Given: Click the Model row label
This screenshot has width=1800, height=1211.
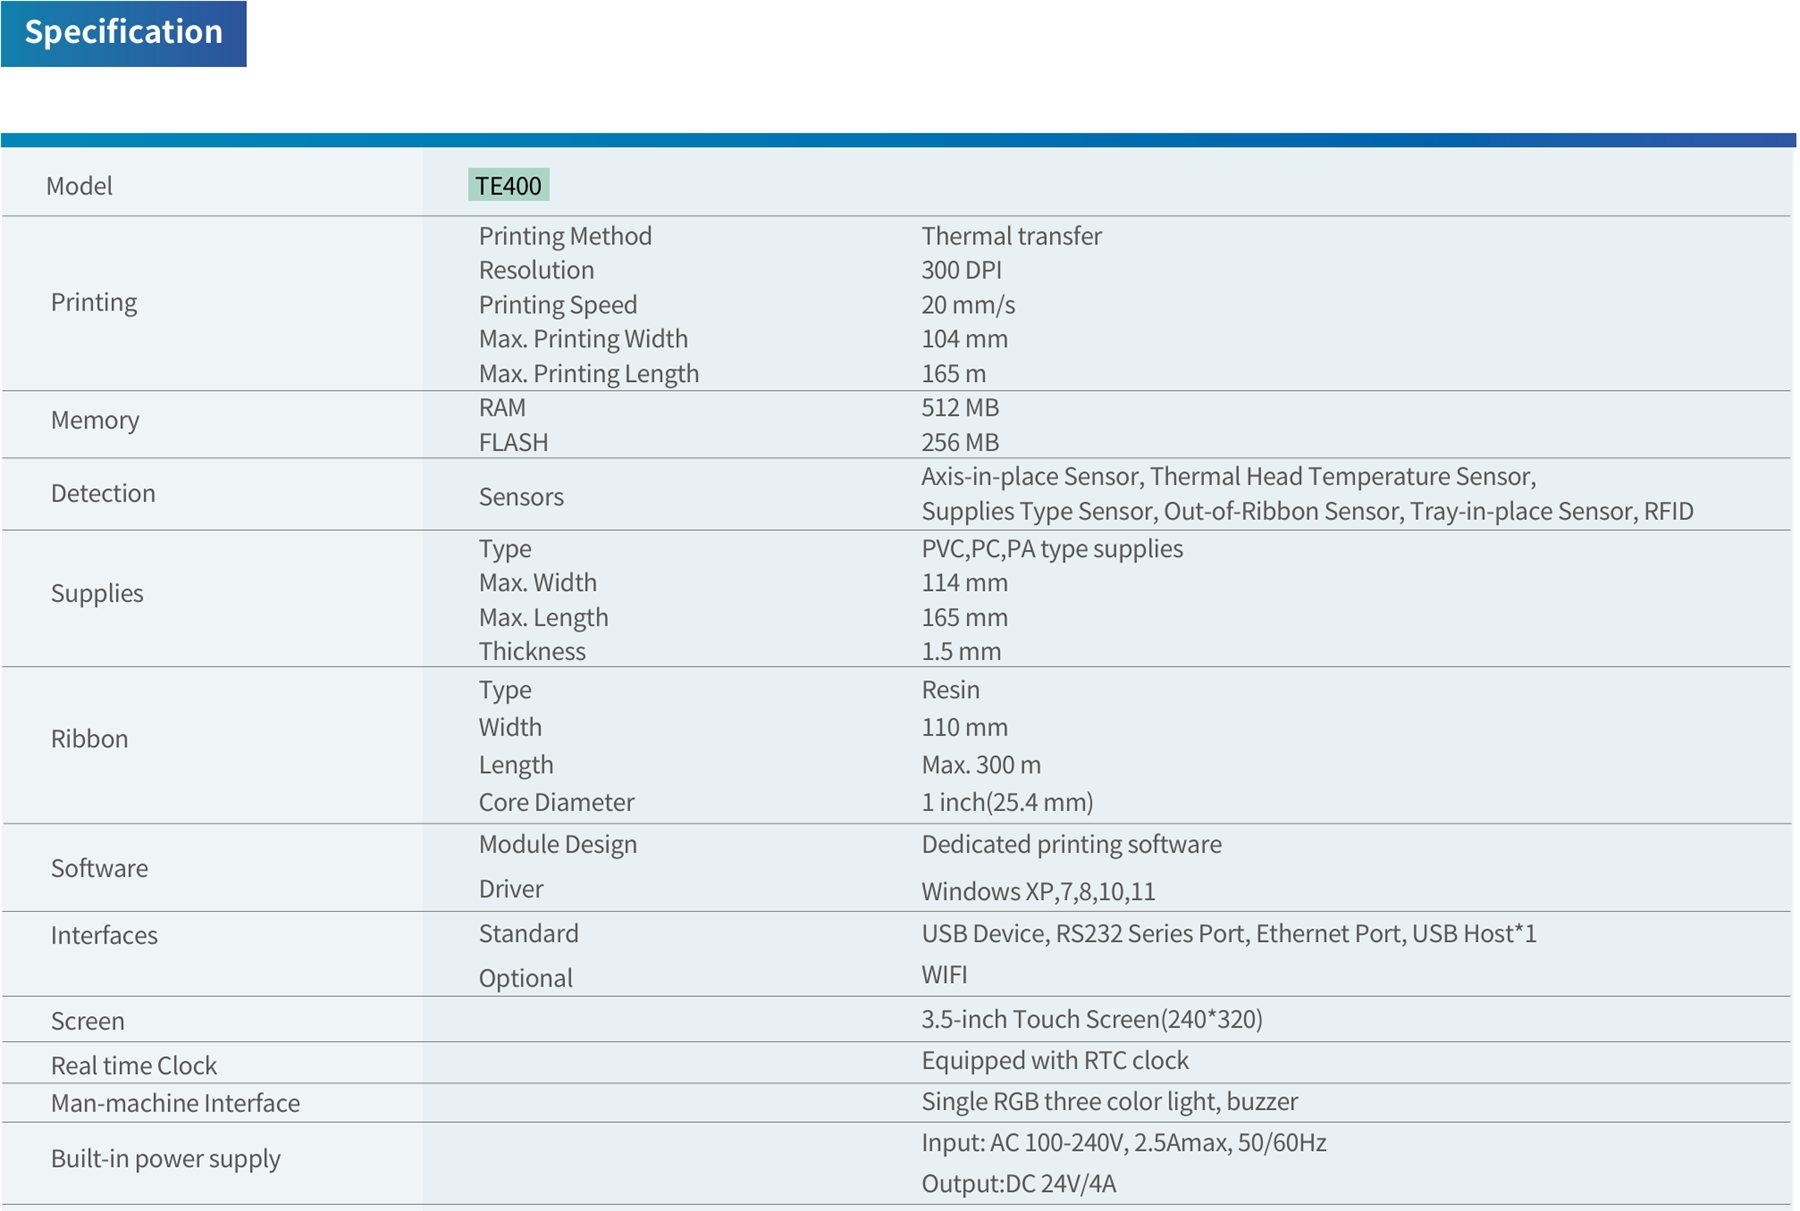Looking at the screenshot, I should [x=79, y=186].
